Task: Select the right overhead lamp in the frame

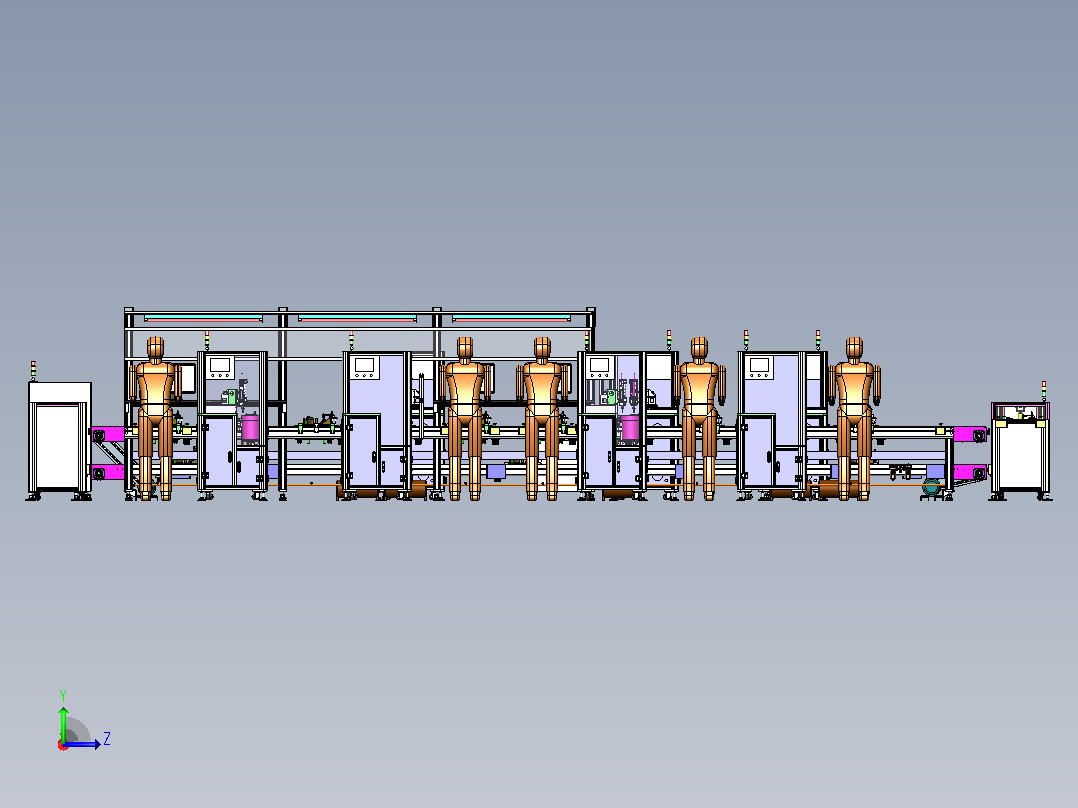Action: click(x=512, y=318)
